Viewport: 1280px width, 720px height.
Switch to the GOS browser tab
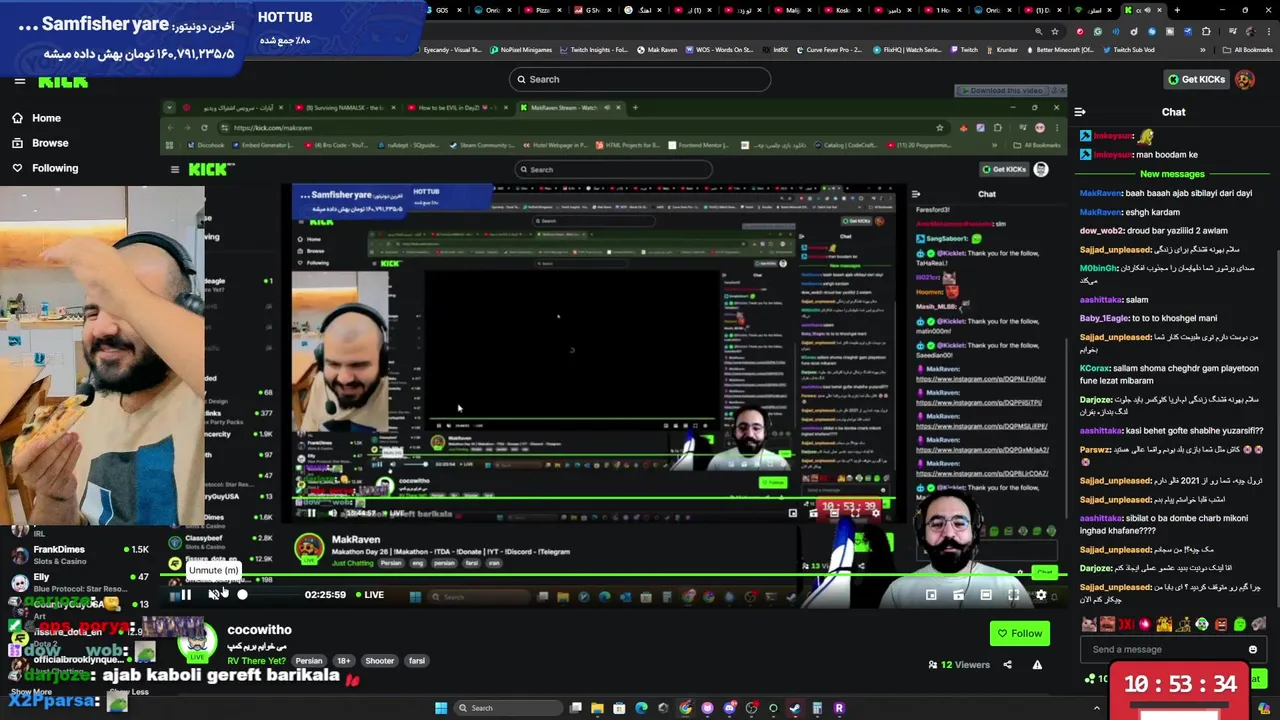pyautogui.click(x=440, y=10)
